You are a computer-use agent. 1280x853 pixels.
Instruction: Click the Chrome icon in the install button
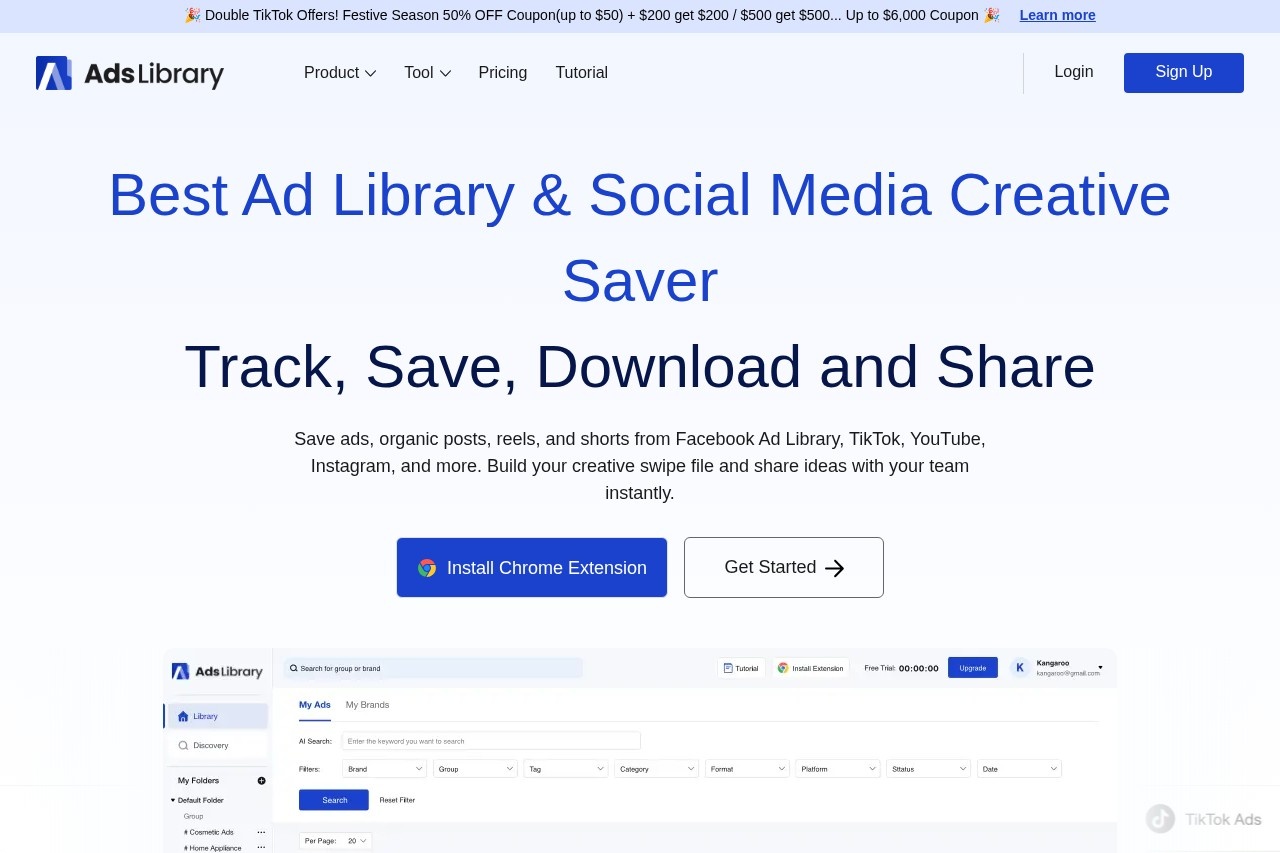pyautogui.click(x=427, y=568)
